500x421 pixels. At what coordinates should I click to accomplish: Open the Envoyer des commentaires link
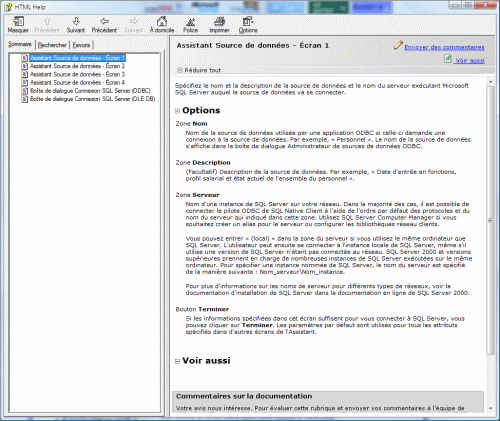pyautogui.click(x=444, y=47)
